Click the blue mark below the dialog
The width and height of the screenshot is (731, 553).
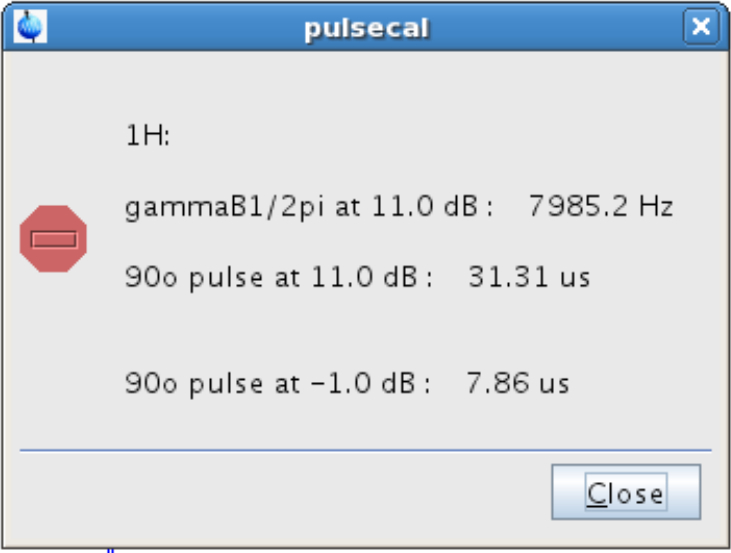point(111,548)
